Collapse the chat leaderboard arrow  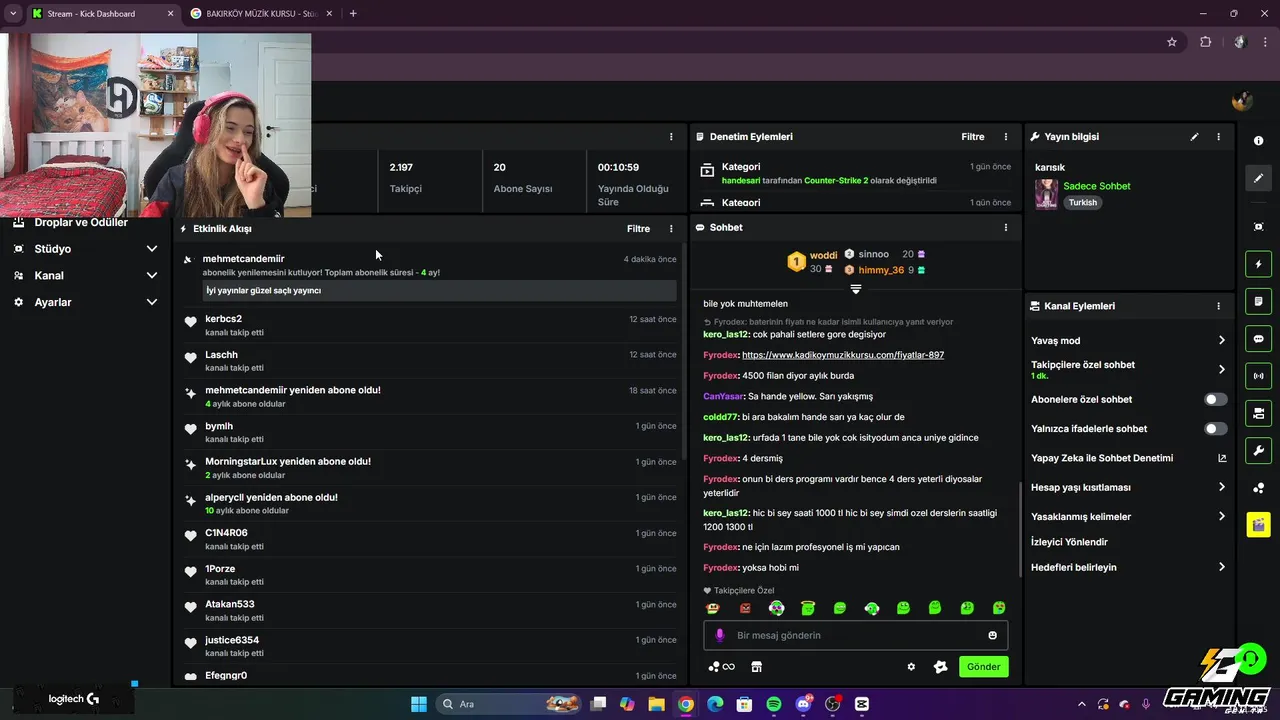coord(856,289)
